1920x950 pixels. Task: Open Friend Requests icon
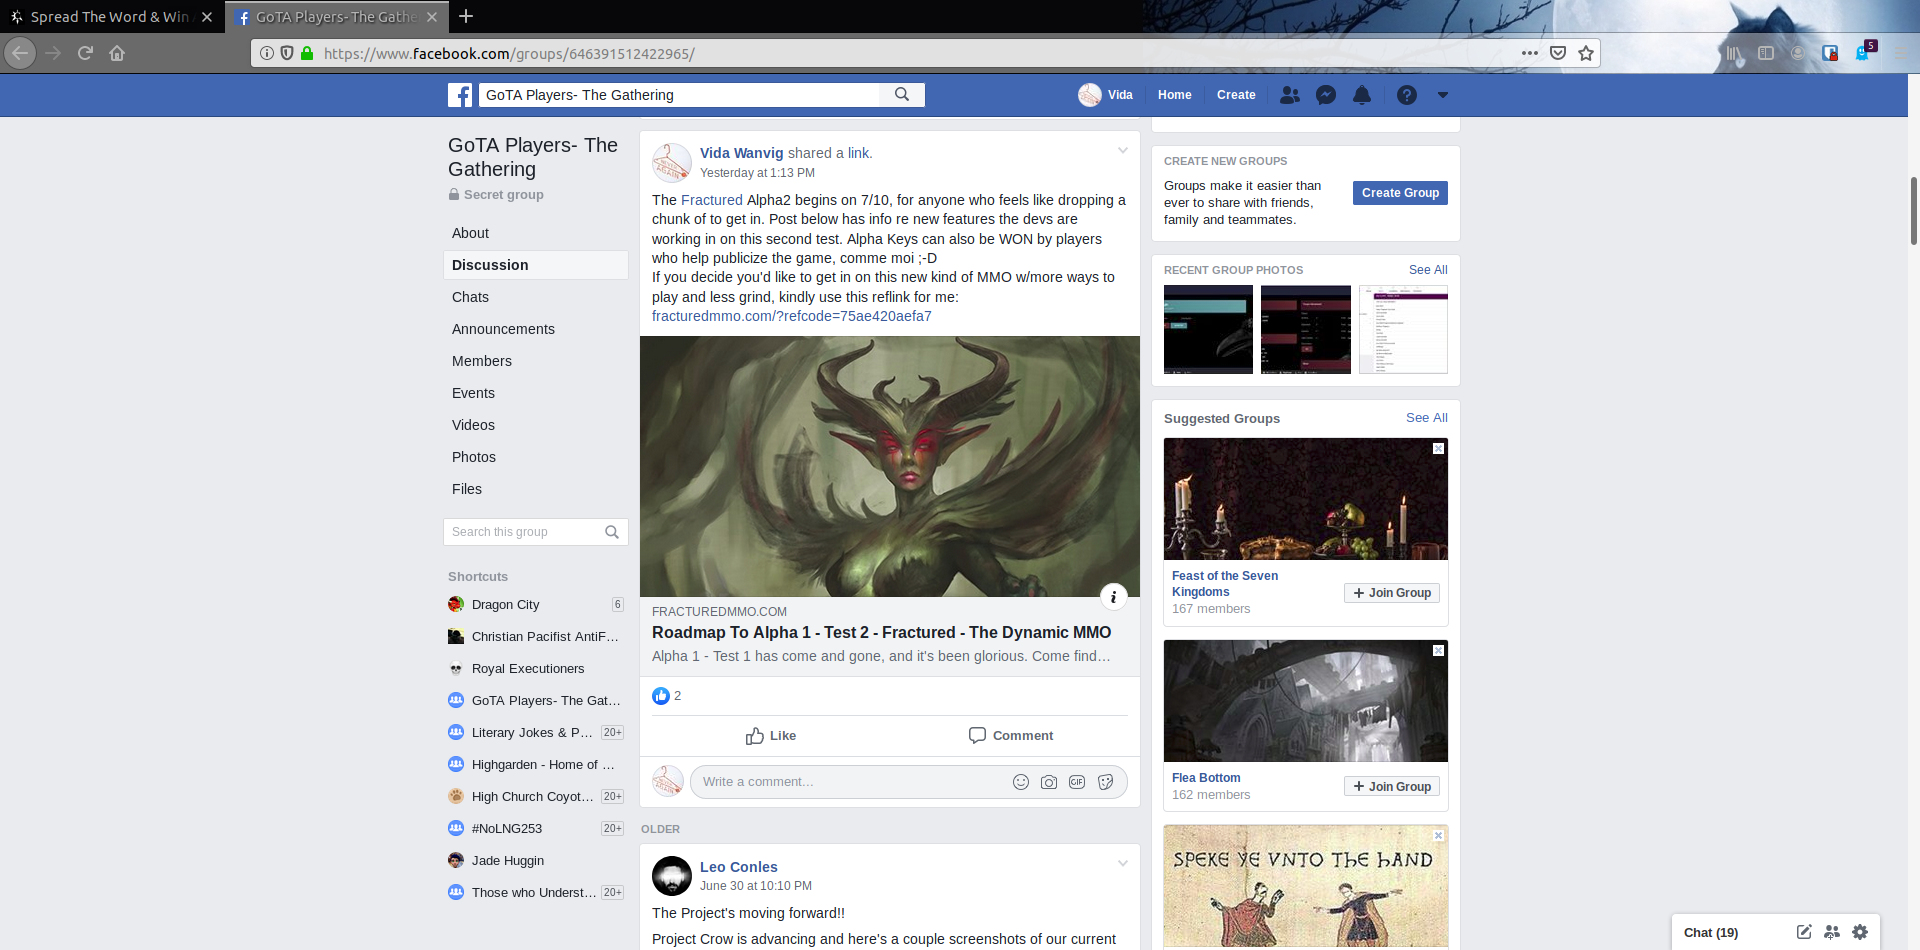coord(1290,95)
